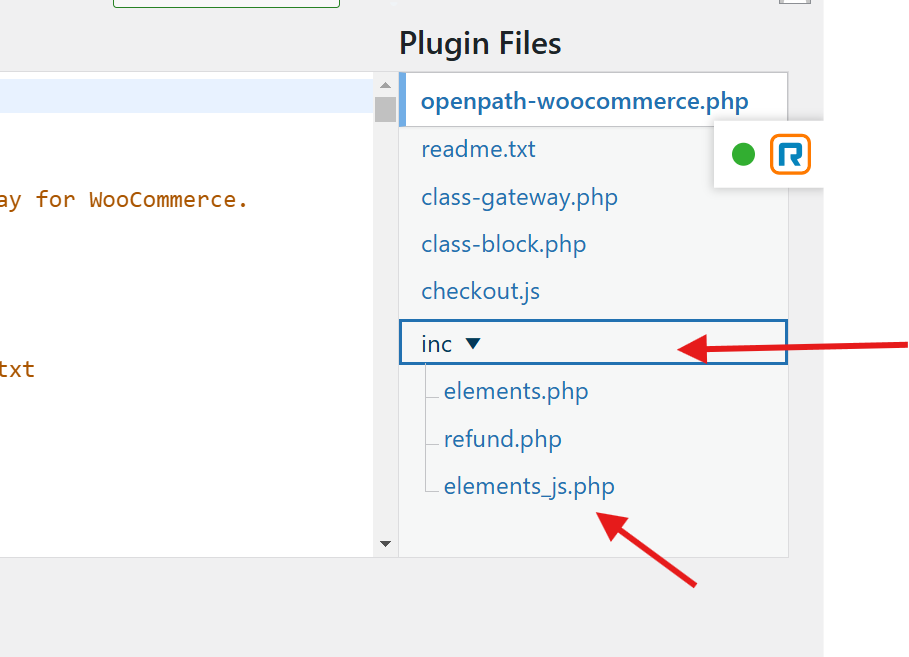909x657 pixels.
Task: Click the 'for WooCommerce.' code text
Action: coord(141,200)
